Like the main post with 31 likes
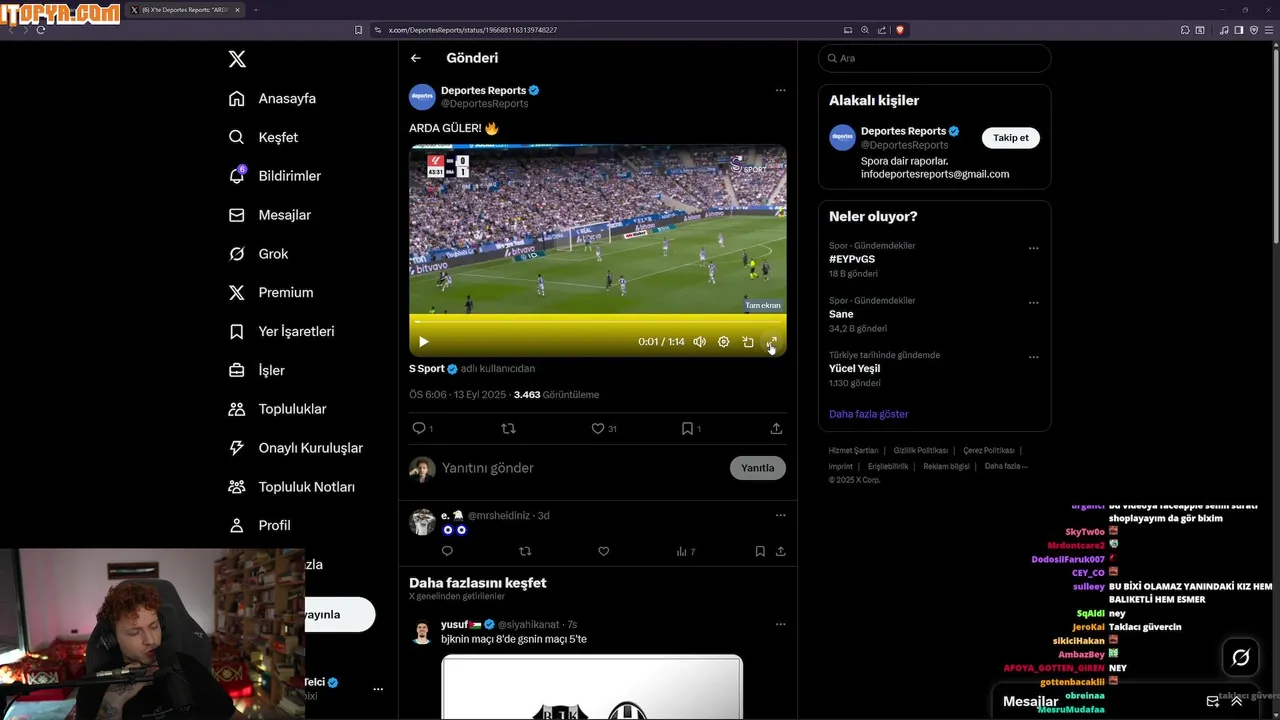The height and width of the screenshot is (720, 1280). click(598, 428)
